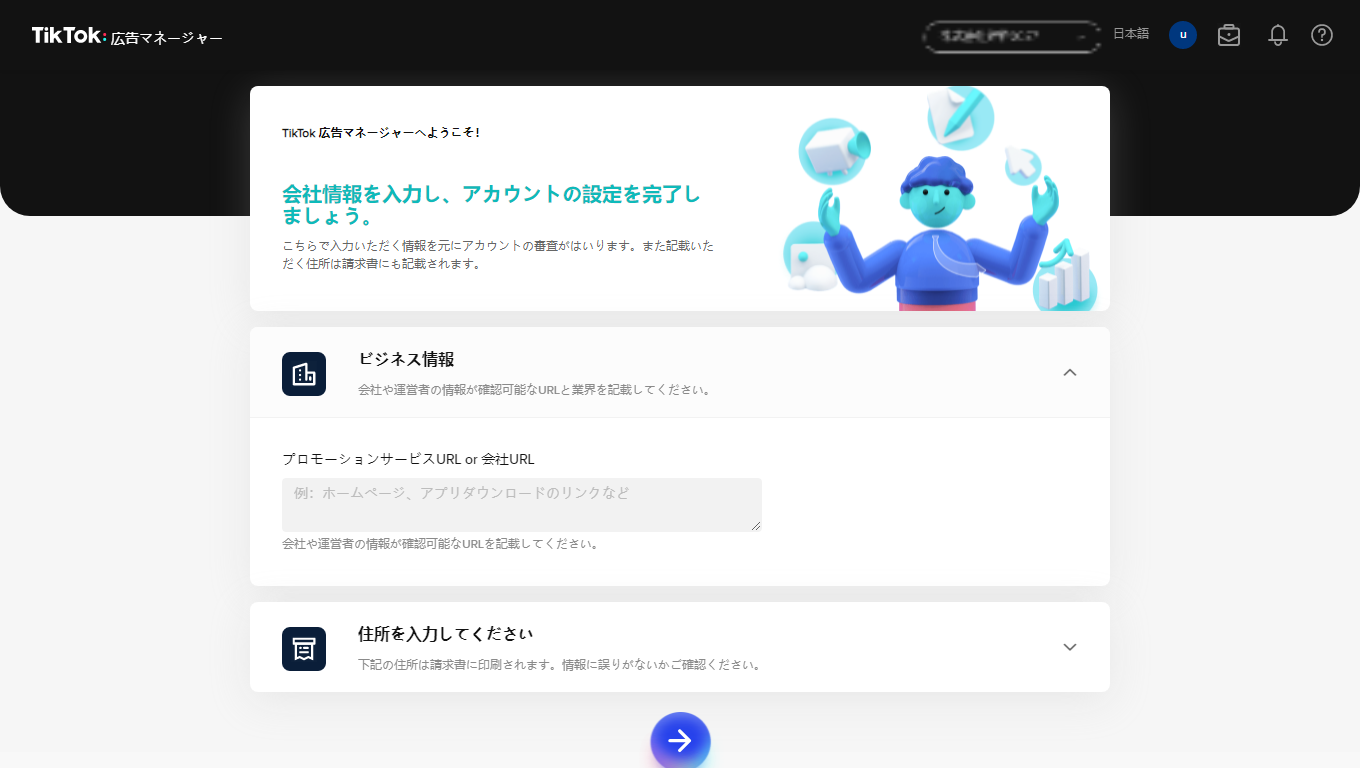Click the 住所を入力してください section heading

[x=445, y=634]
